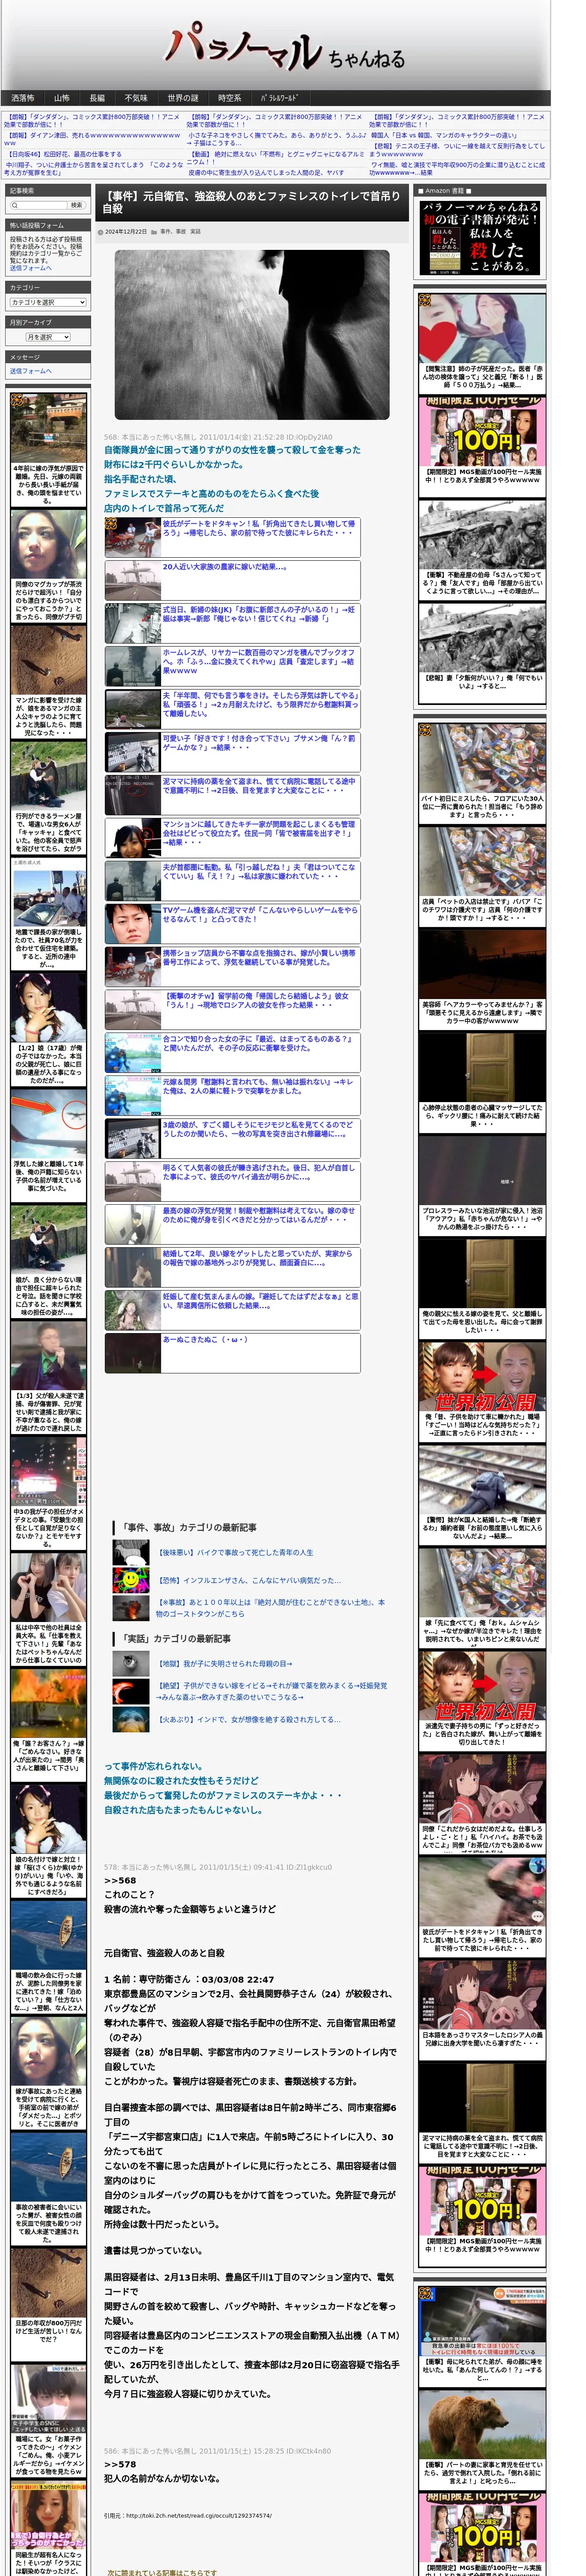586x2576 pixels.
Task: Click zebra thumbnail for バイクで事故って死亡した青年
Action: (131, 1553)
